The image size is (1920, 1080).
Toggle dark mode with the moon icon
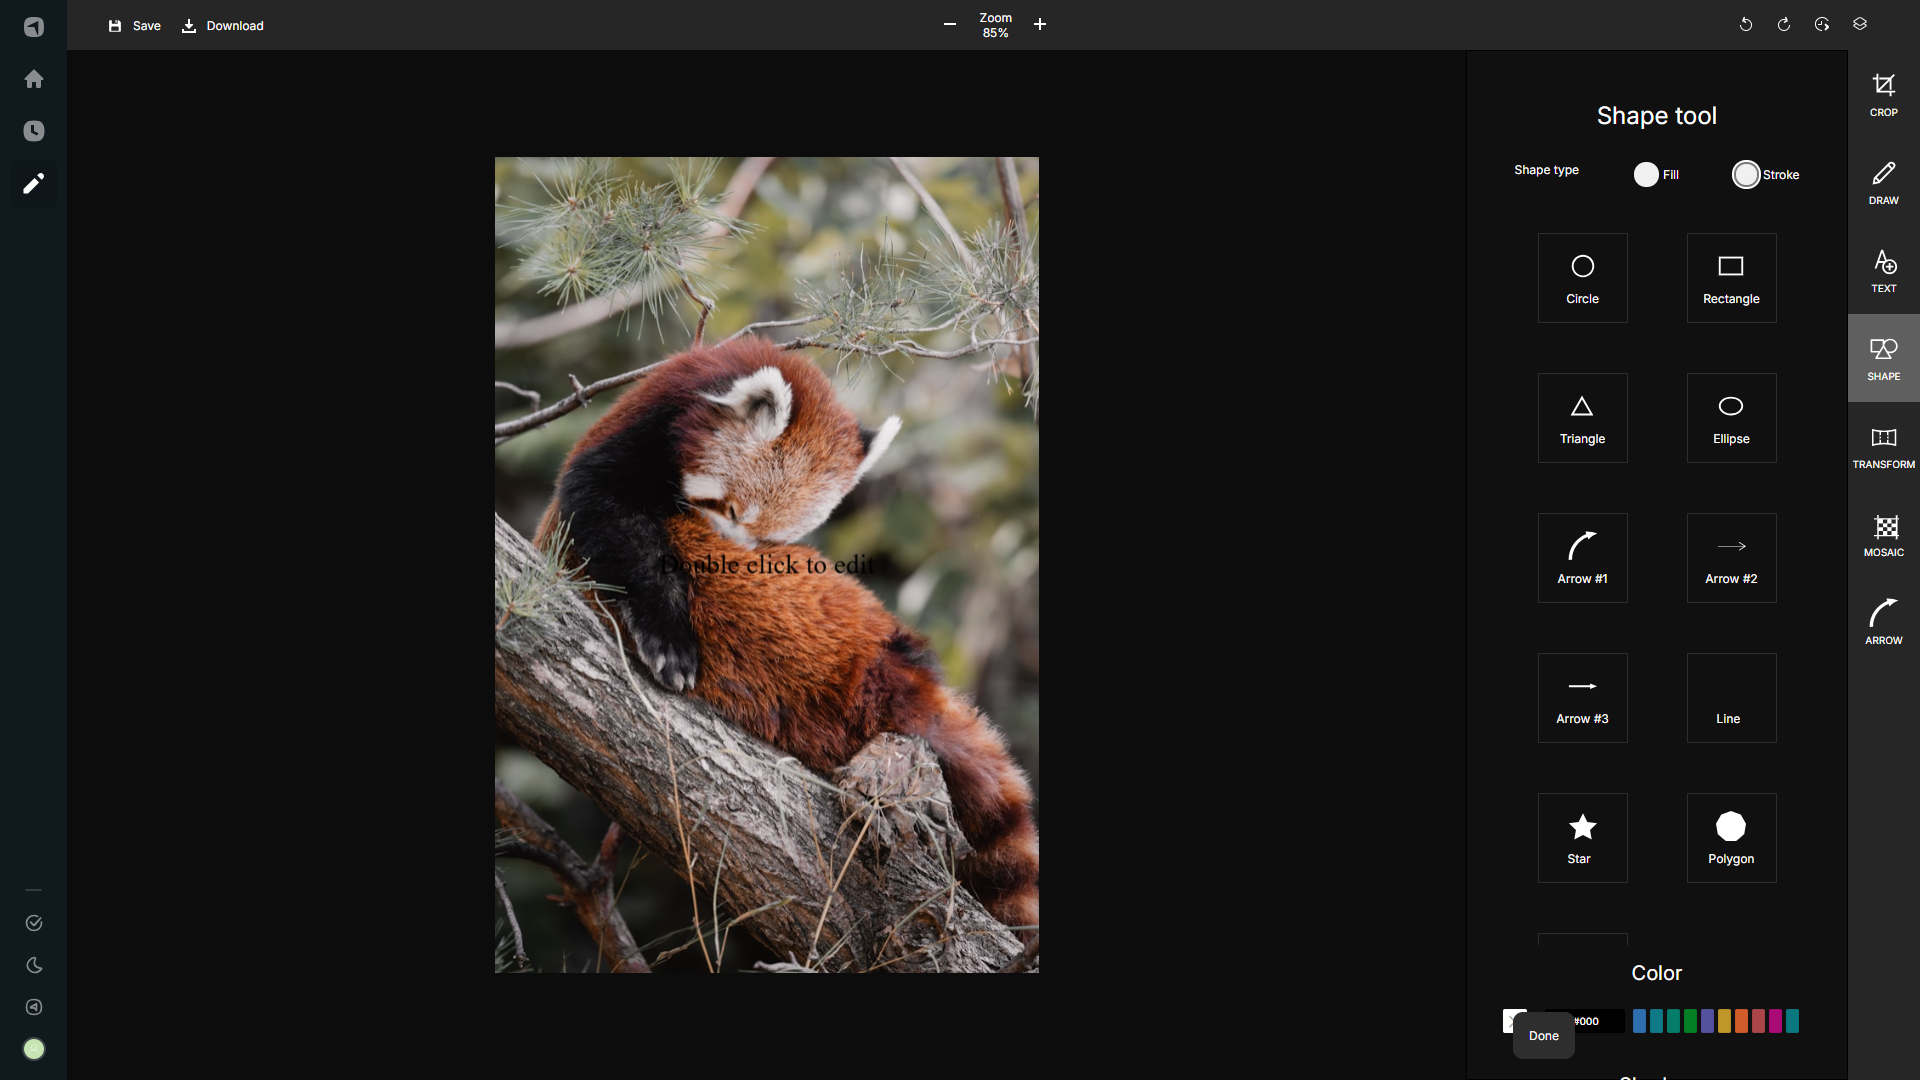click(x=34, y=965)
